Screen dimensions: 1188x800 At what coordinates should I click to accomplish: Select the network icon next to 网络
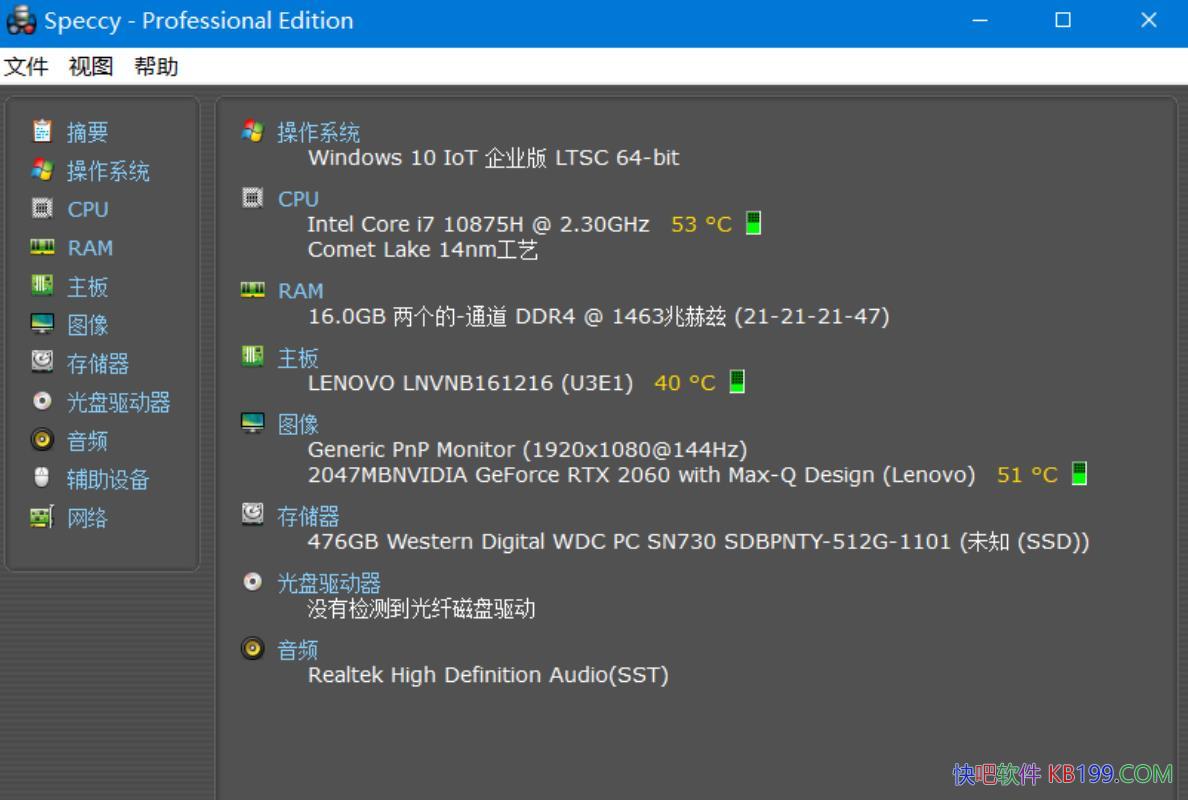[43, 516]
